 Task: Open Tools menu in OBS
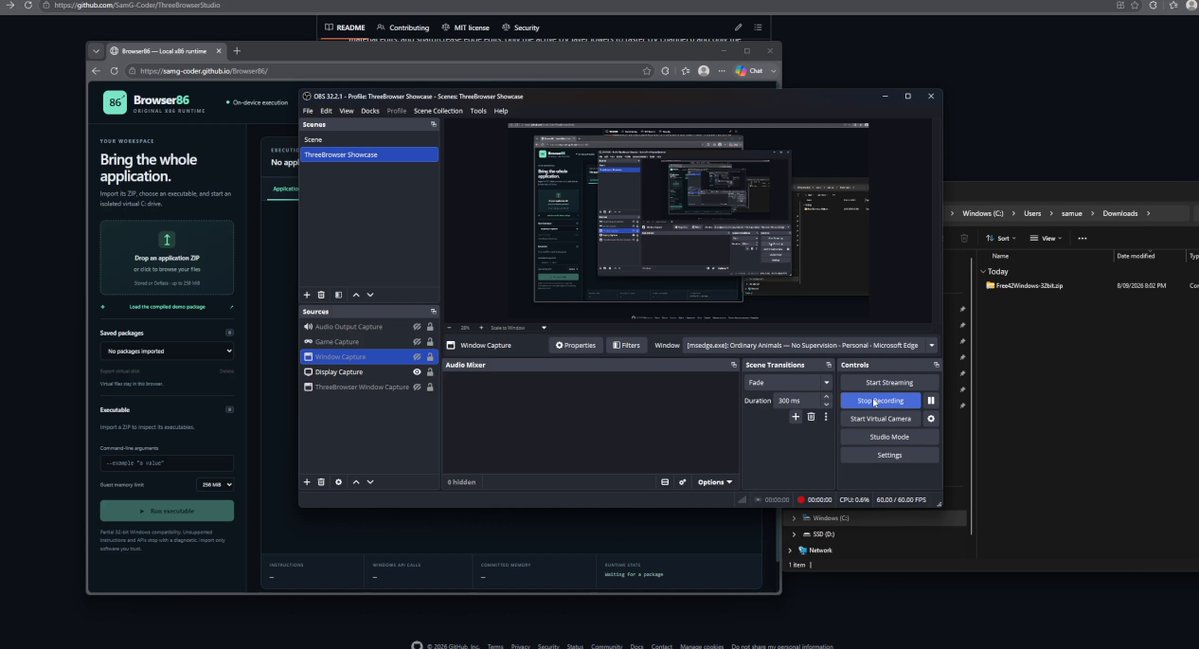tap(478, 111)
